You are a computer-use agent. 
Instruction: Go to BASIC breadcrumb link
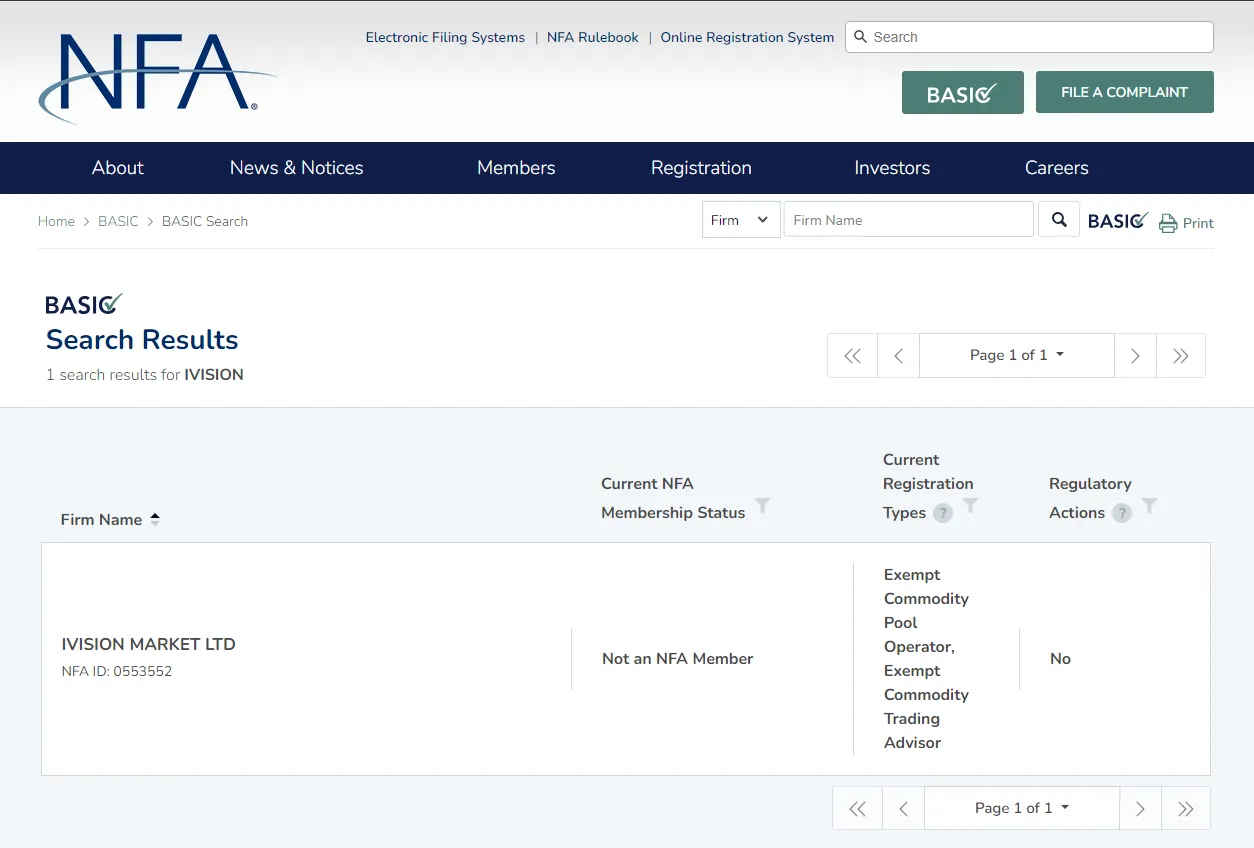tap(118, 221)
